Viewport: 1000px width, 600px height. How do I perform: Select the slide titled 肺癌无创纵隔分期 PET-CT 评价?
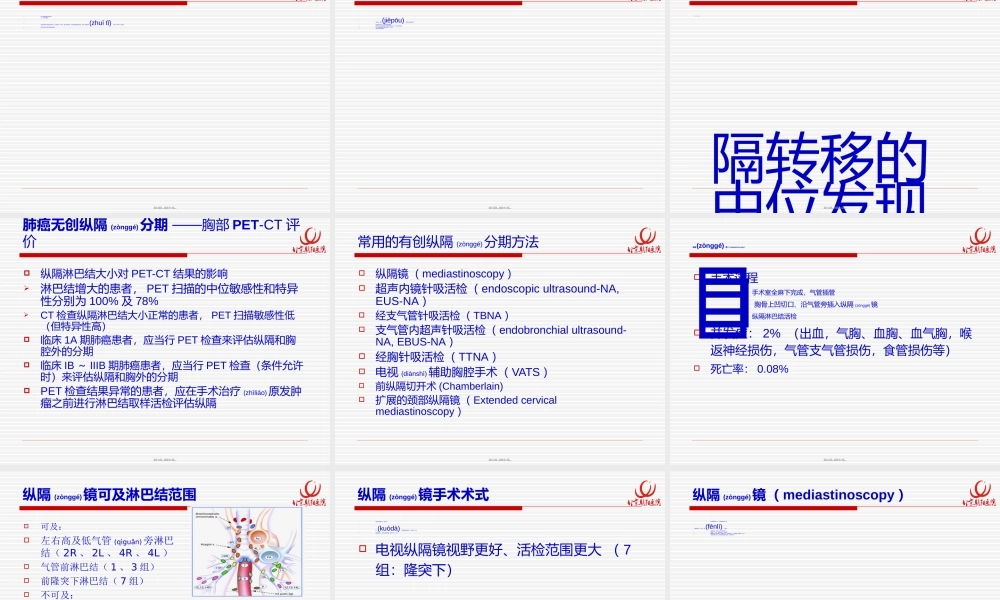[x=165, y=341]
